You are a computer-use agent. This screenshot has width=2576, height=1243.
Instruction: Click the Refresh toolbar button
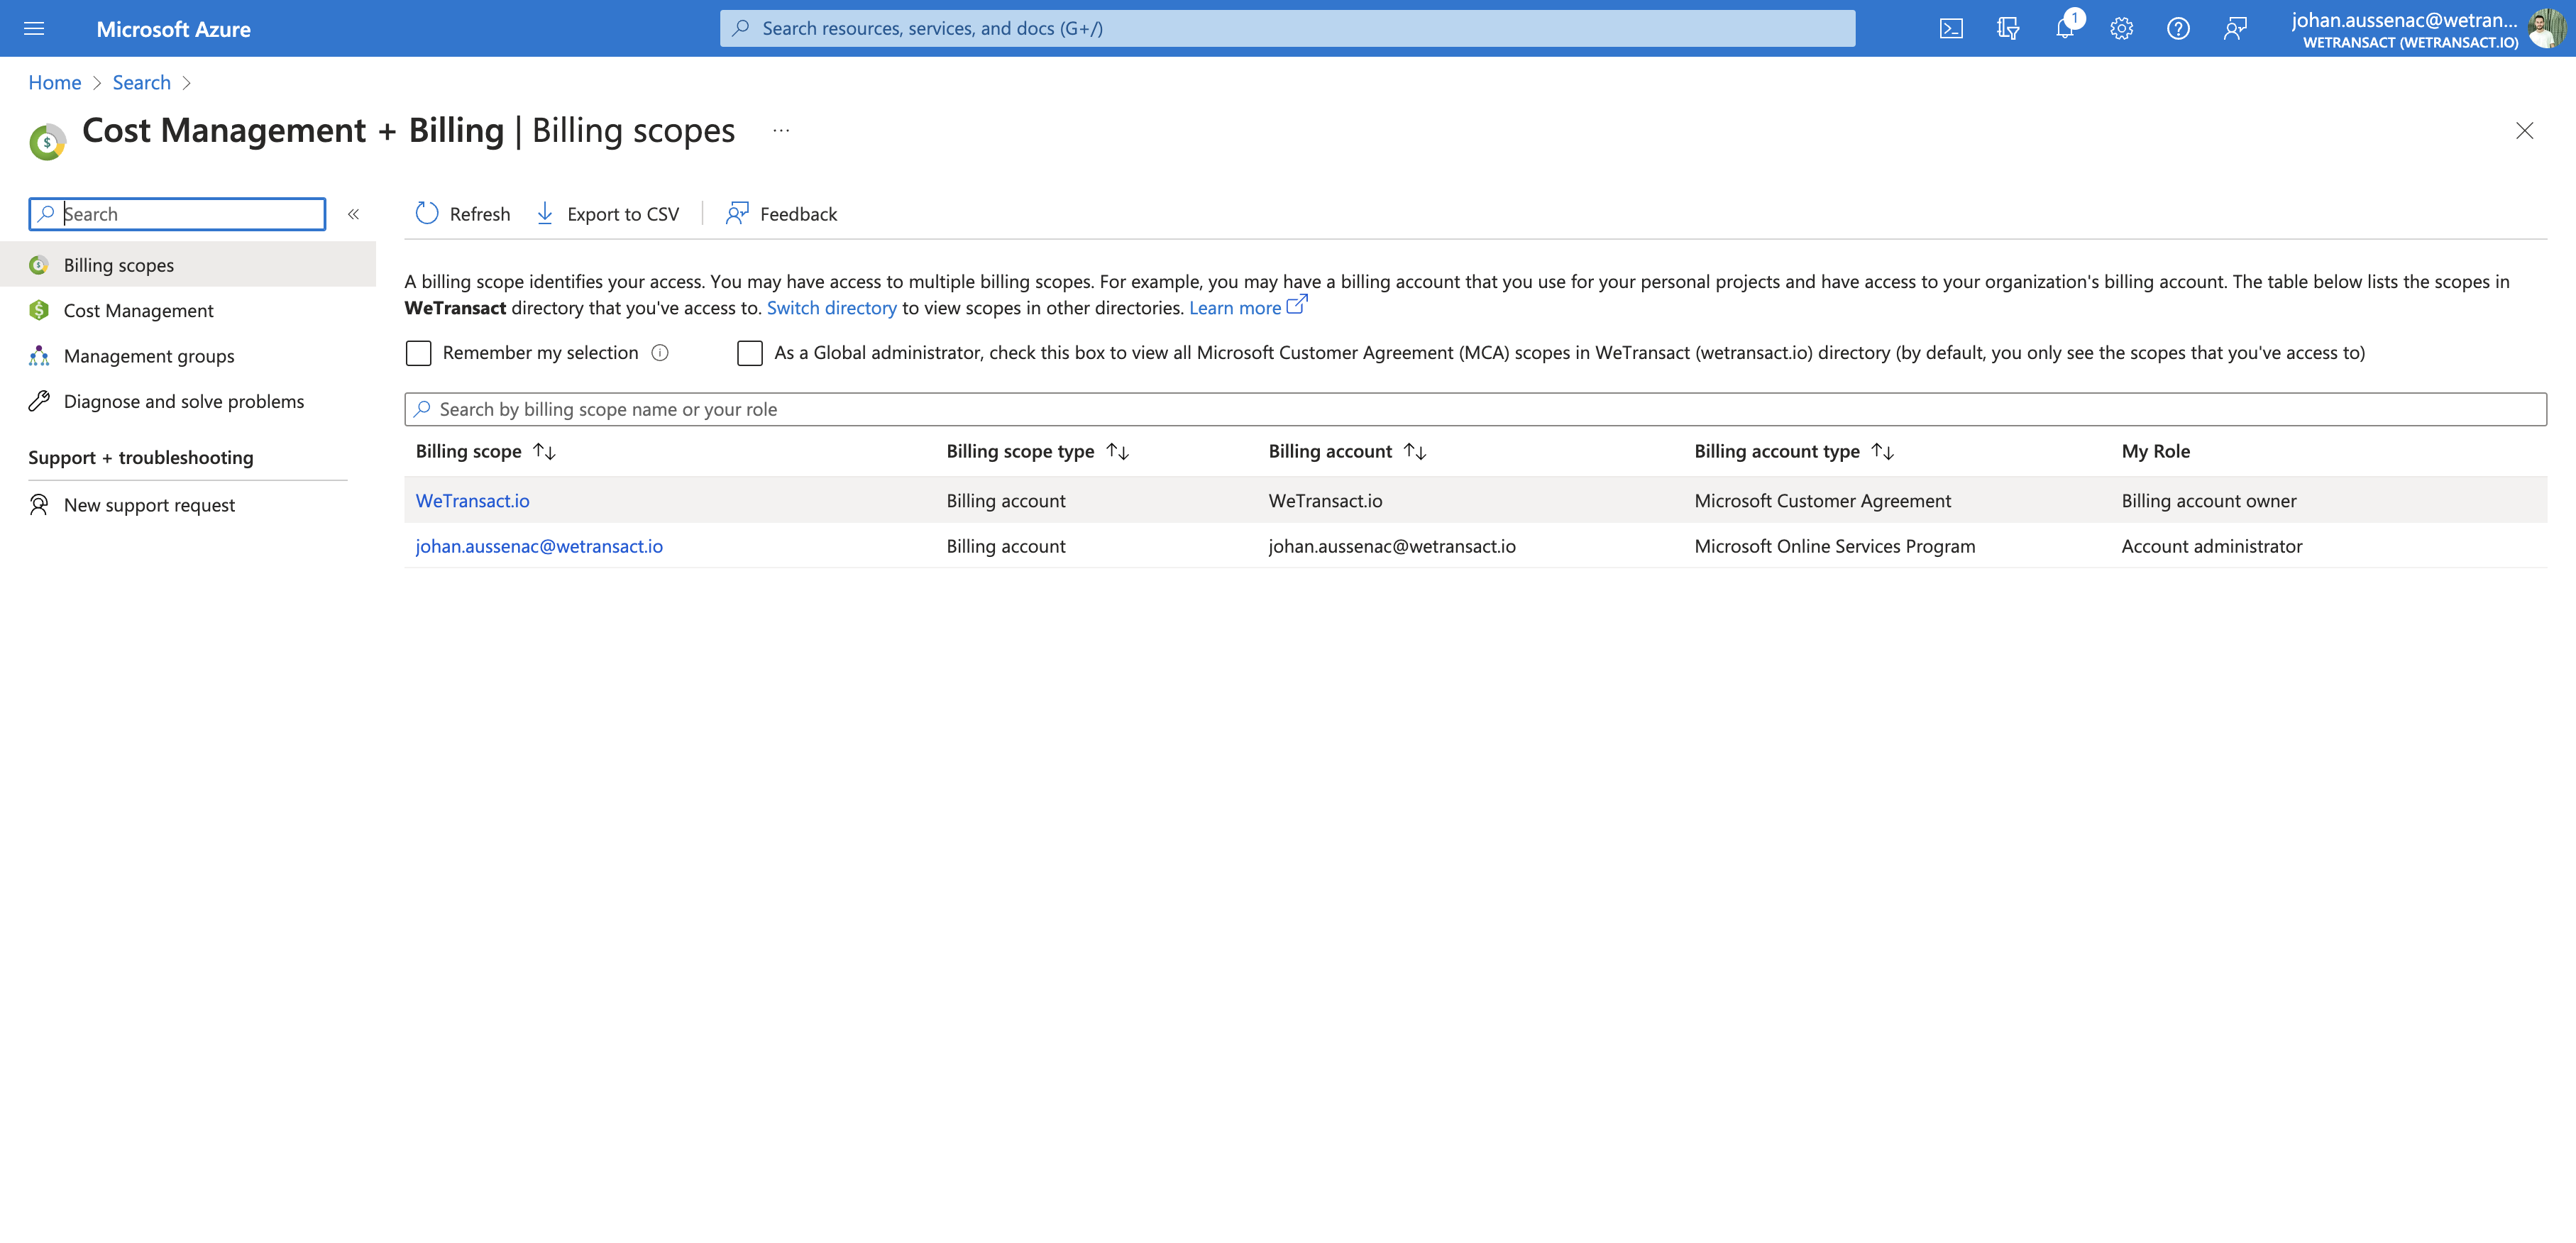pos(462,214)
